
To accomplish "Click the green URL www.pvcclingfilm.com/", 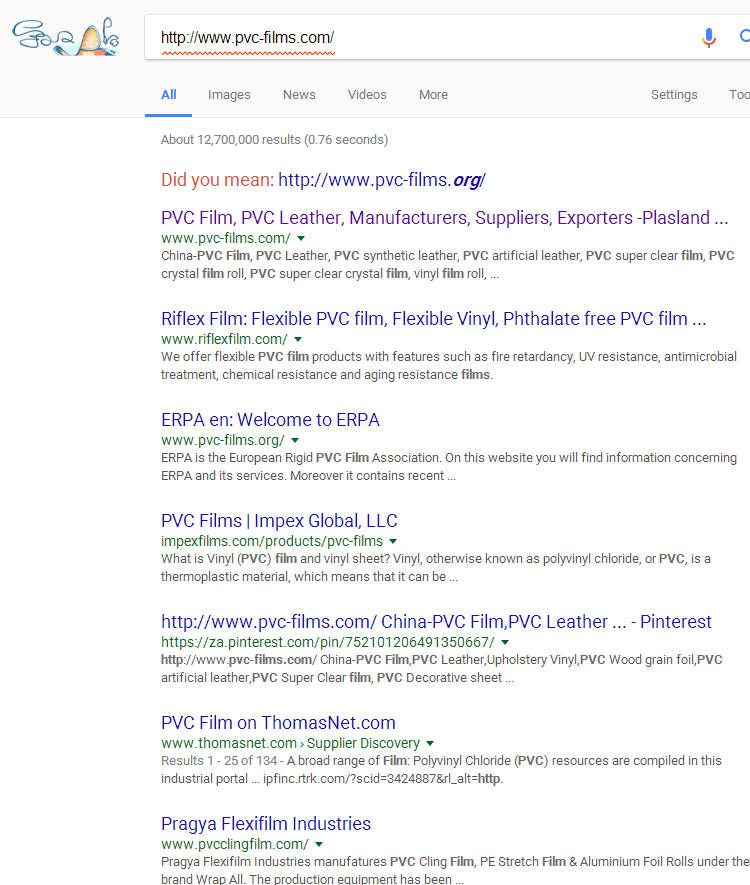I will [x=235, y=844].
